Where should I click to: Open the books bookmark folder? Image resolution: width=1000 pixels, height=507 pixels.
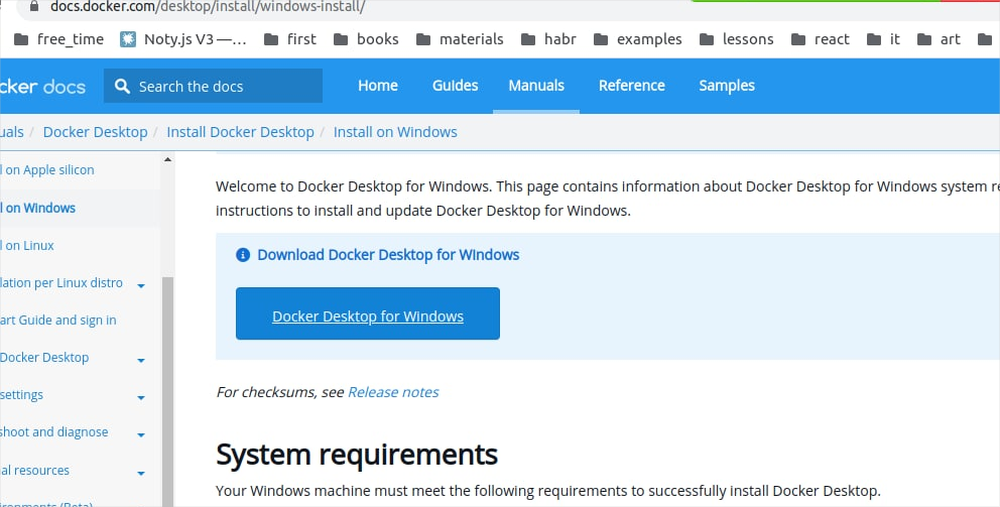(366, 40)
